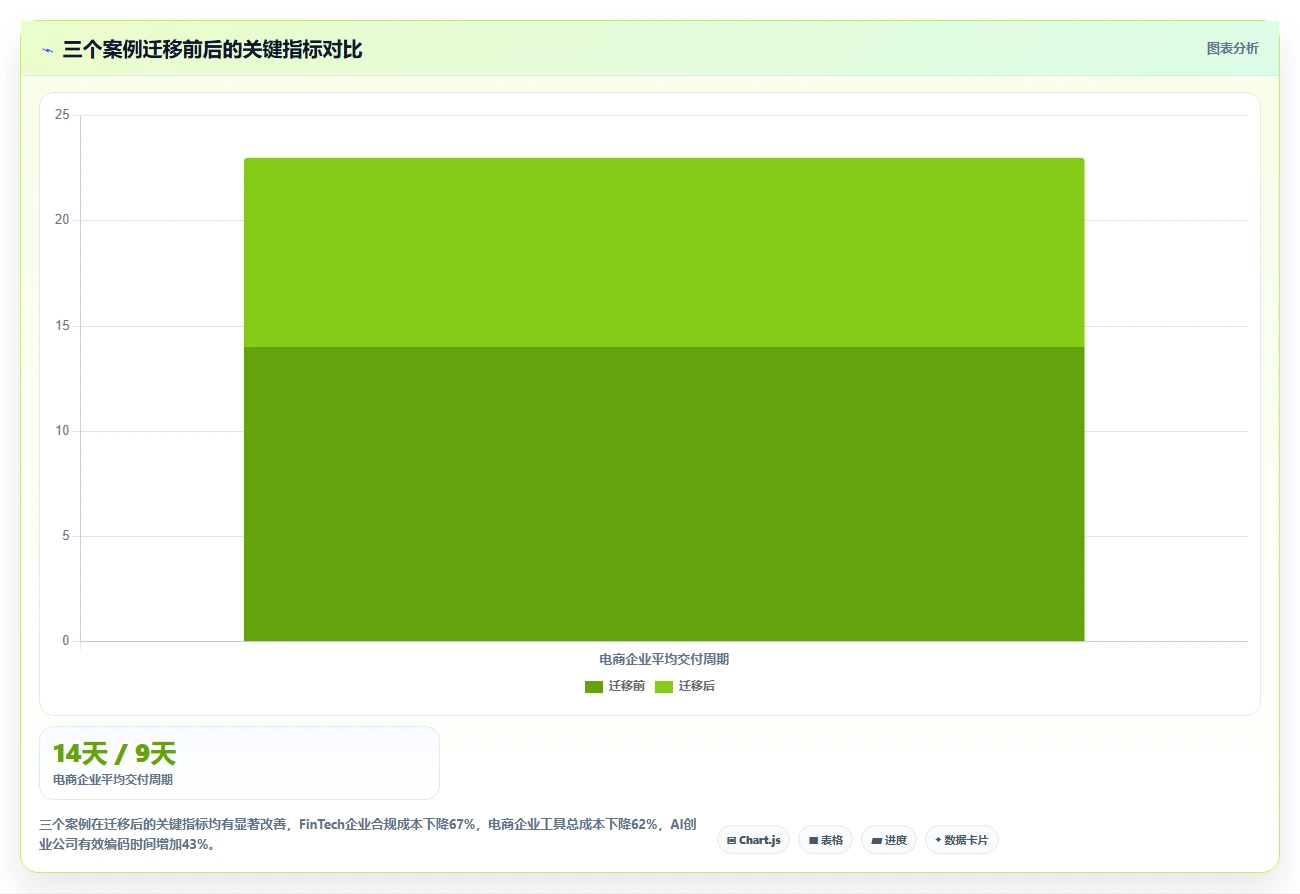Click the Chart.js tag chip
1300x894 pixels.
click(x=753, y=840)
